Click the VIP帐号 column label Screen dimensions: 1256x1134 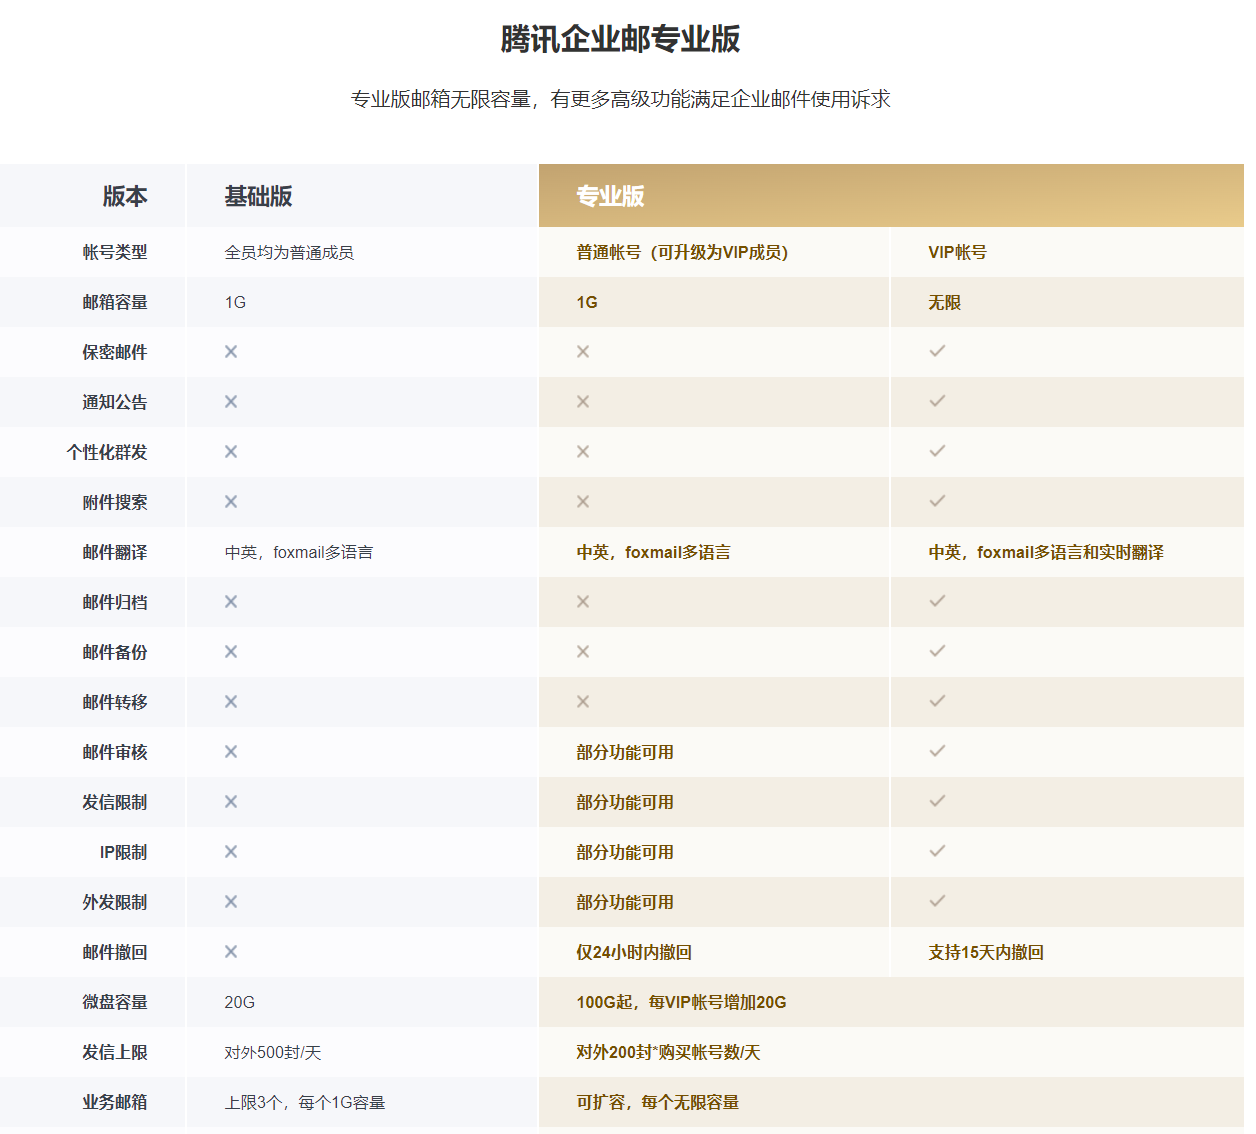coord(957,252)
